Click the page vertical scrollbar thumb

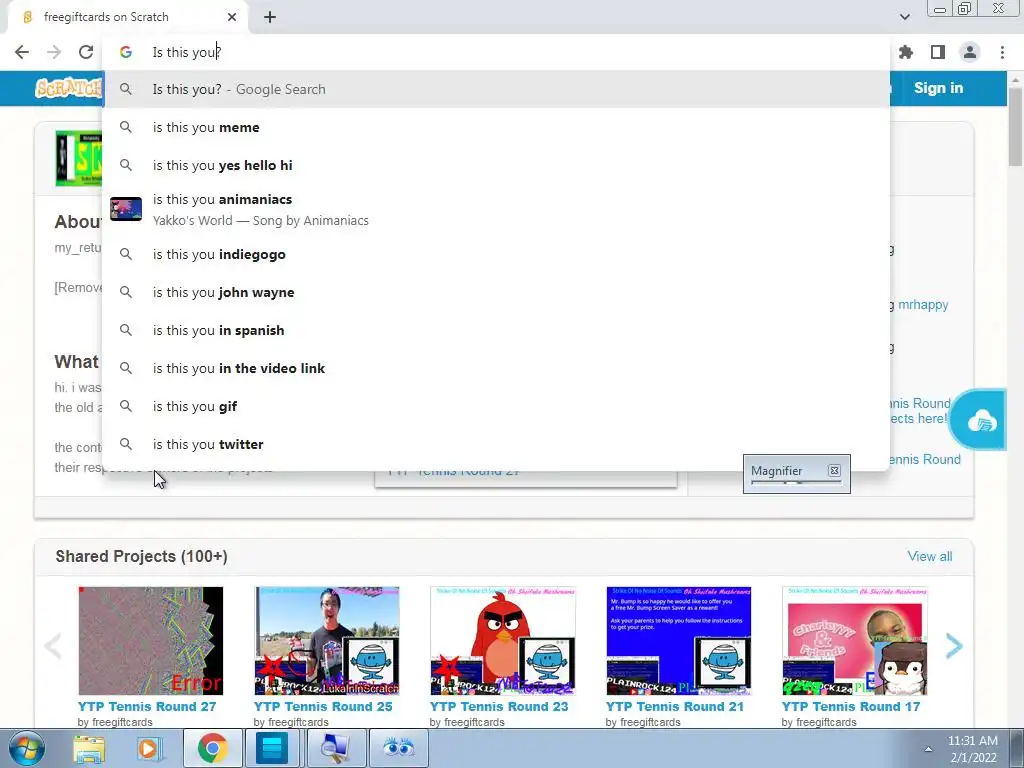click(1016, 127)
